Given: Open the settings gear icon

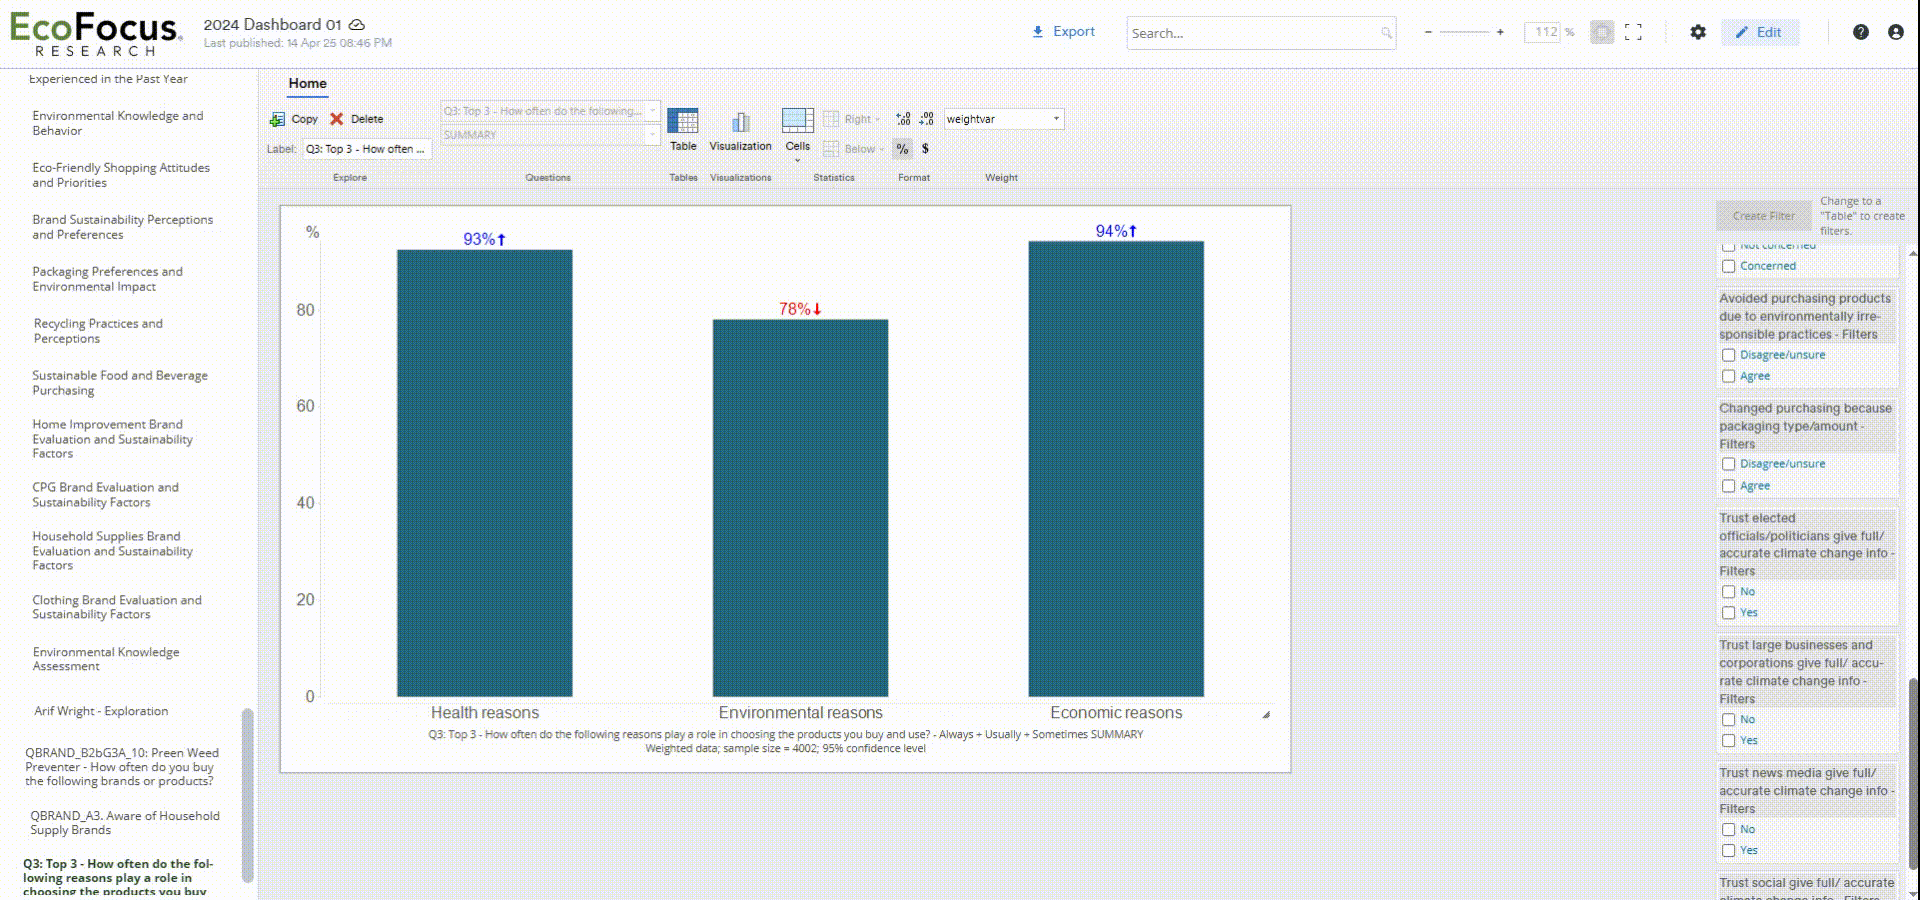Looking at the screenshot, I should [x=1698, y=32].
